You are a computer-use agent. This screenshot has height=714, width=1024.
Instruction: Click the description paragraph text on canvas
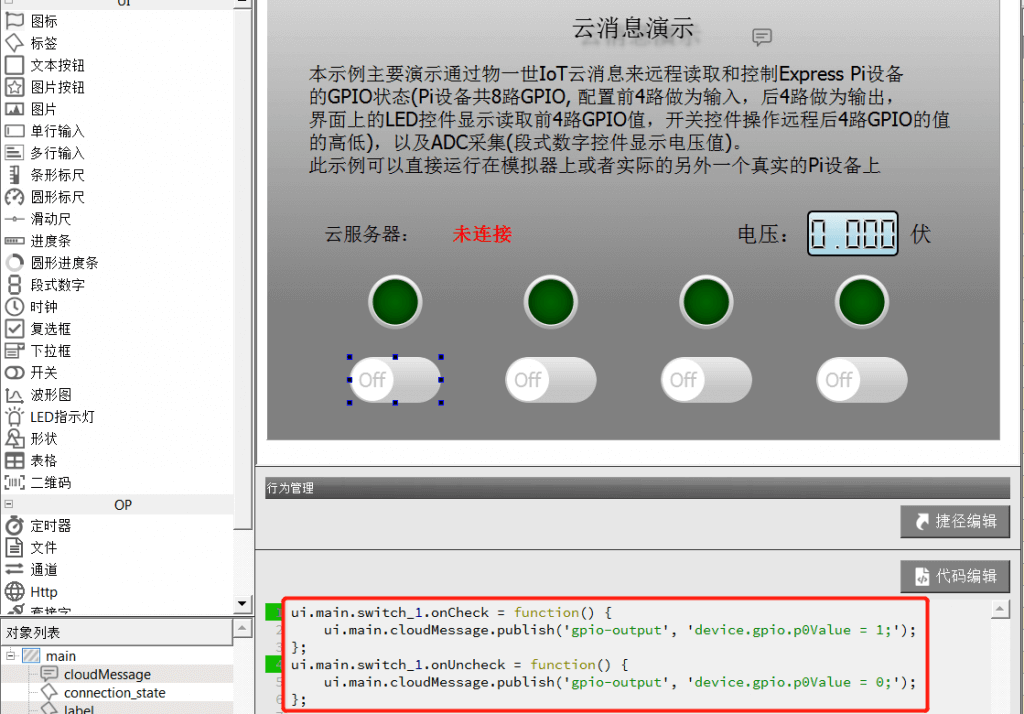(x=629, y=120)
